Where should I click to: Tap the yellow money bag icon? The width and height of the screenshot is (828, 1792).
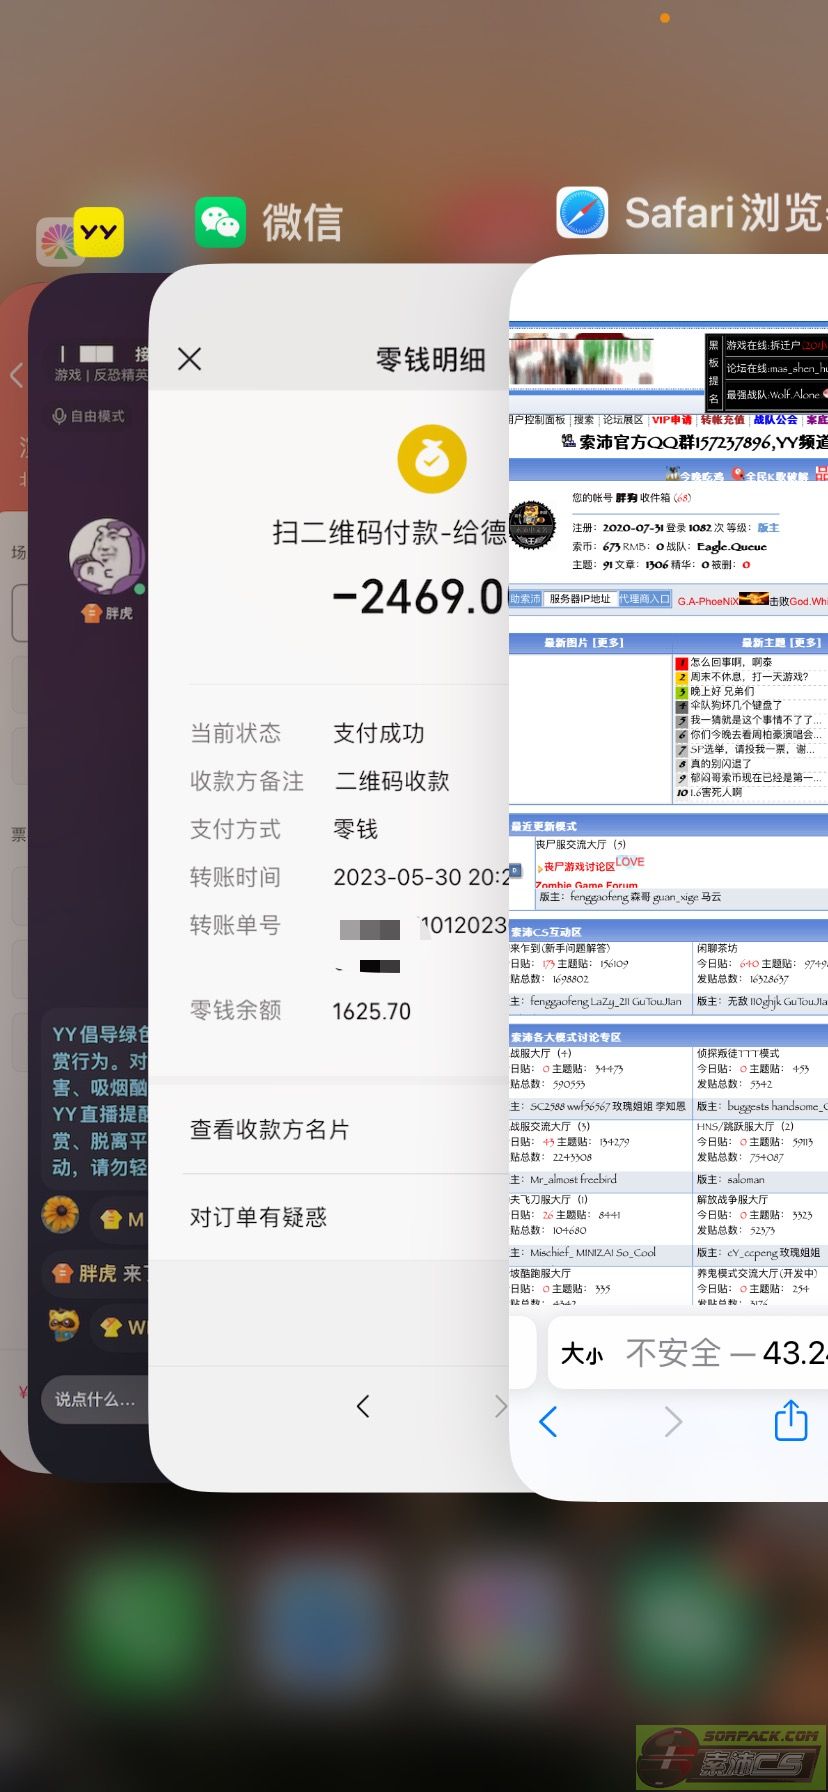[432, 459]
